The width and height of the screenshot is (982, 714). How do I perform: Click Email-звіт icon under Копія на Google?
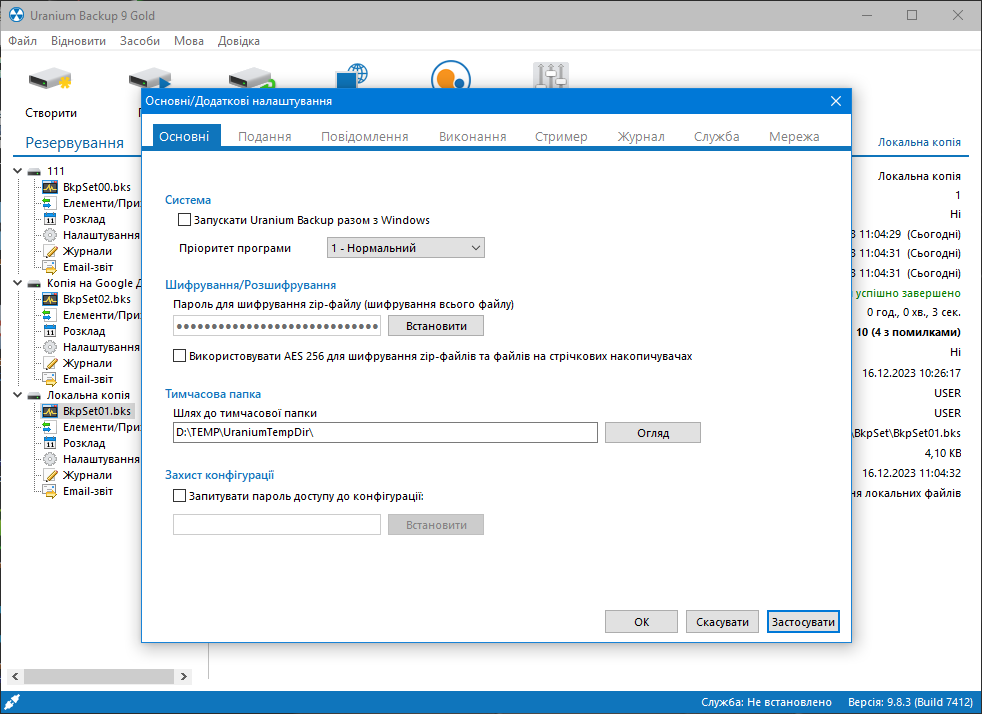click(x=50, y=379)
